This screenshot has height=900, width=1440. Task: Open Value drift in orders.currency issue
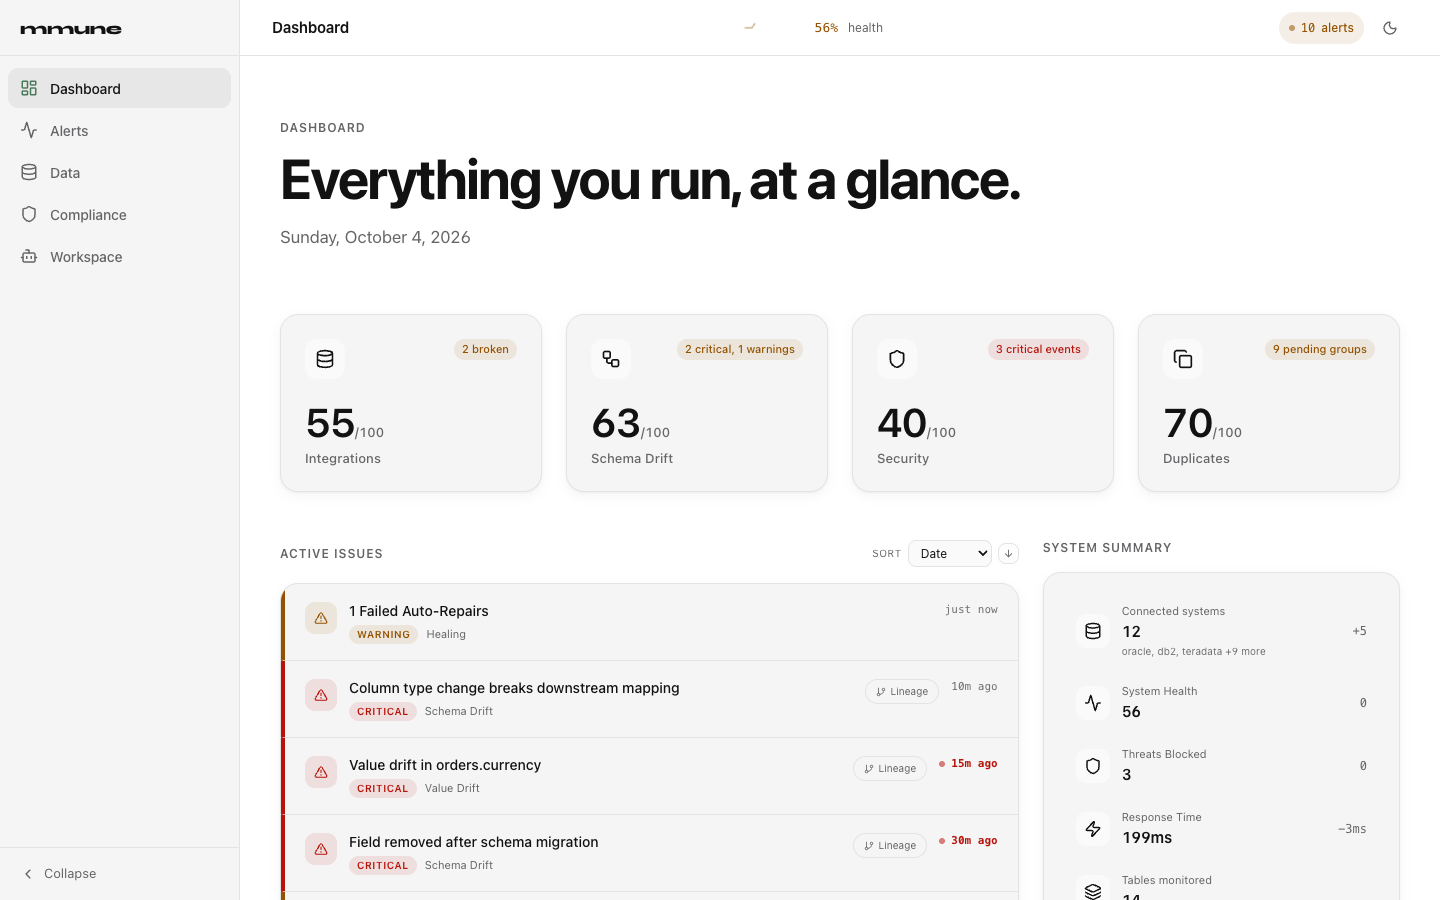pos(650,776)
